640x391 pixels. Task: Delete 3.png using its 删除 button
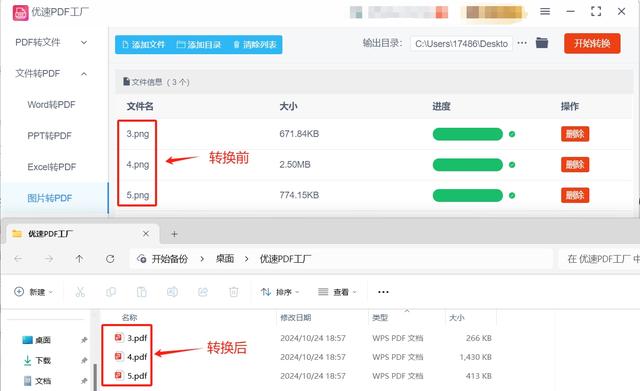(575, 134)
